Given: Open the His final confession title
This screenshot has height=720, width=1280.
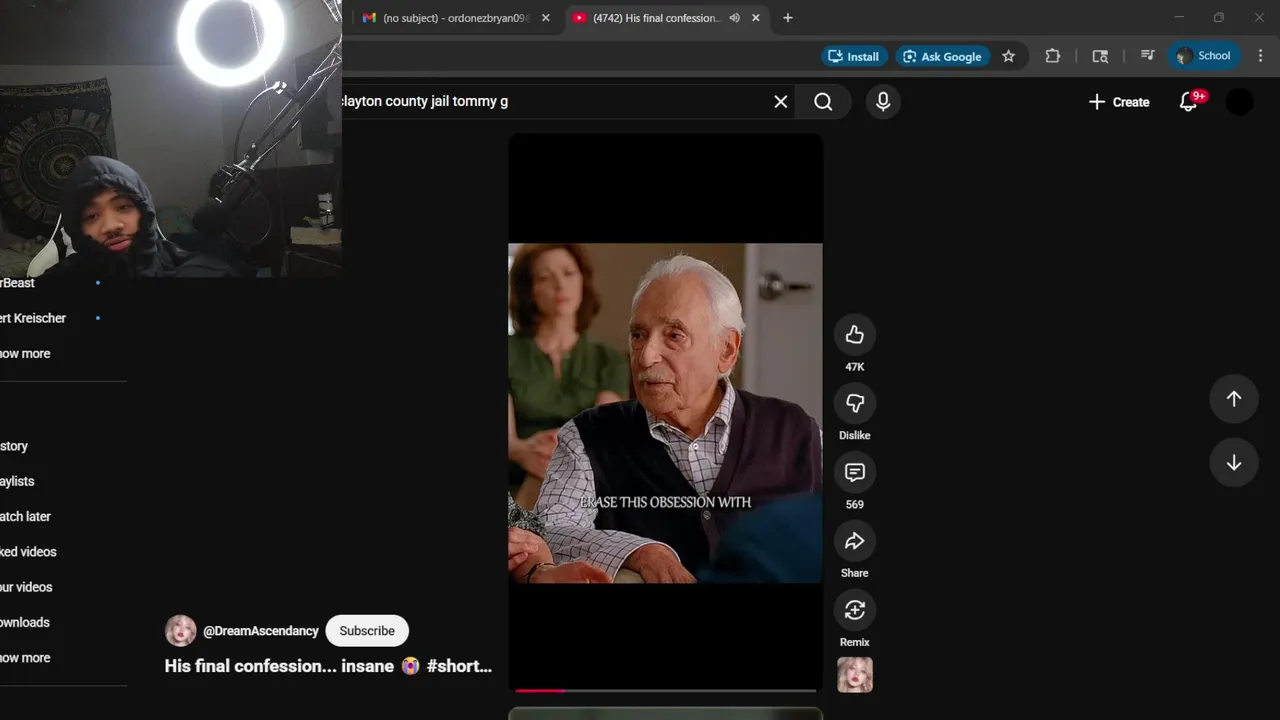Looking at the screenshot, I should [328, 666].
